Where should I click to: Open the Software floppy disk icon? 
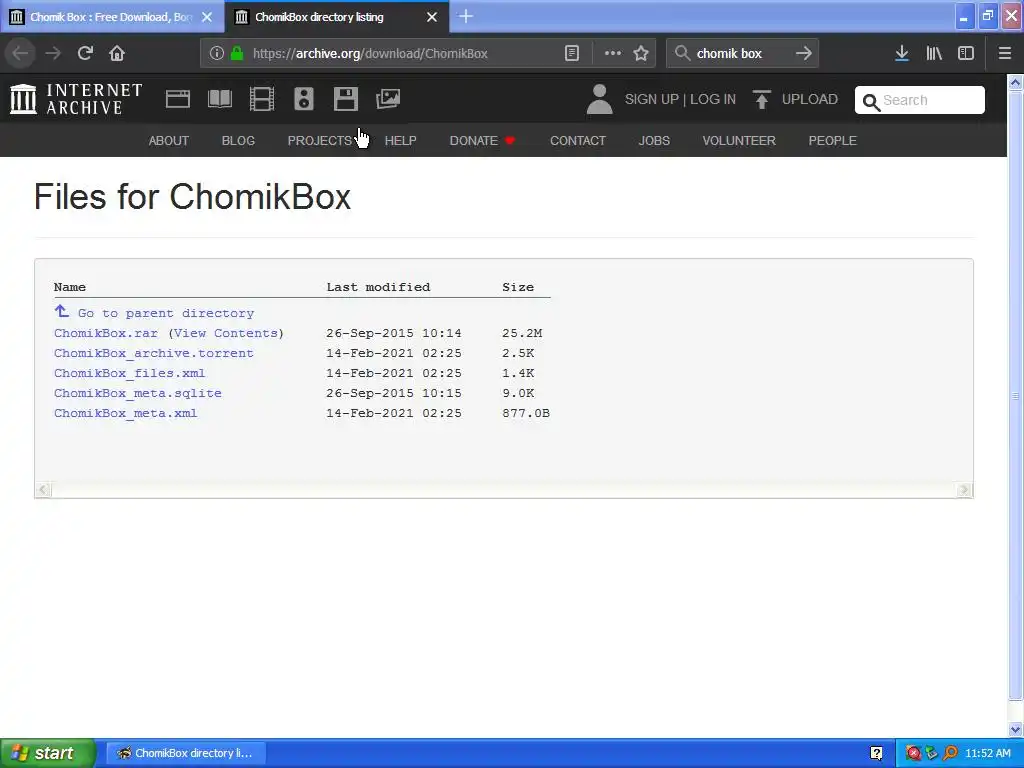345,99
